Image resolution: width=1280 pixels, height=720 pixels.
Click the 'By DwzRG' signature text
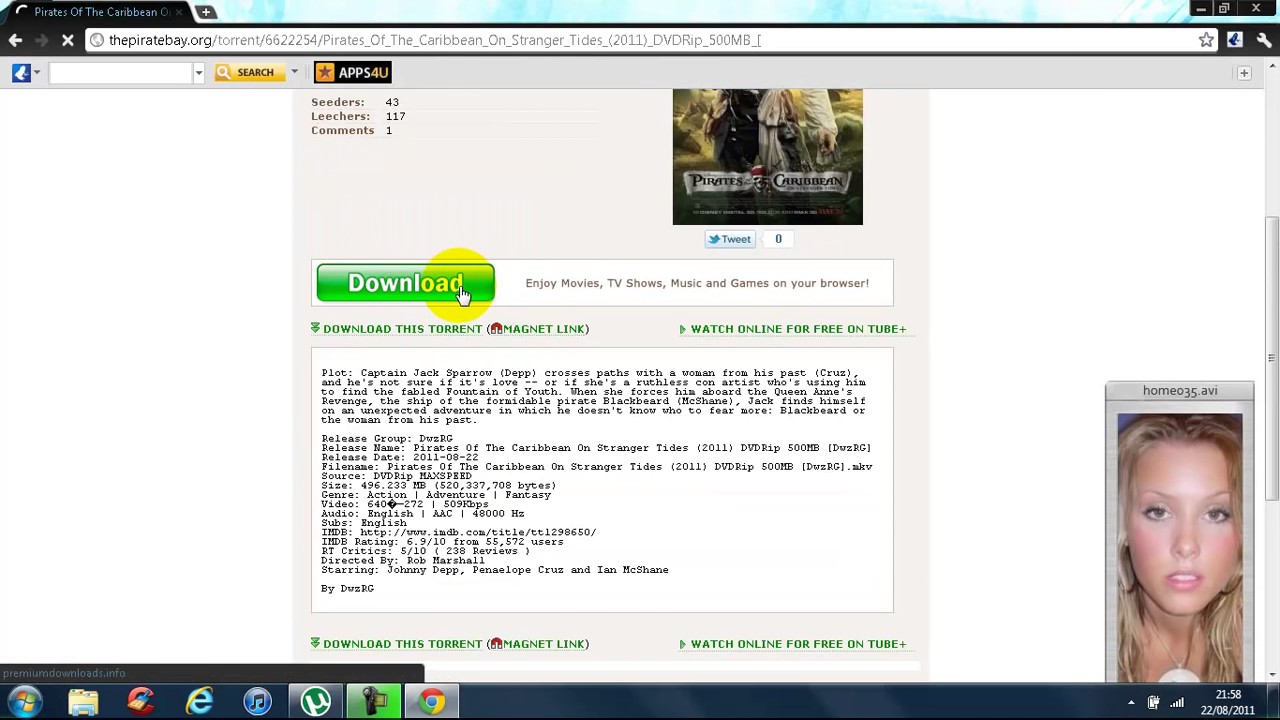(x=347, y=589)
